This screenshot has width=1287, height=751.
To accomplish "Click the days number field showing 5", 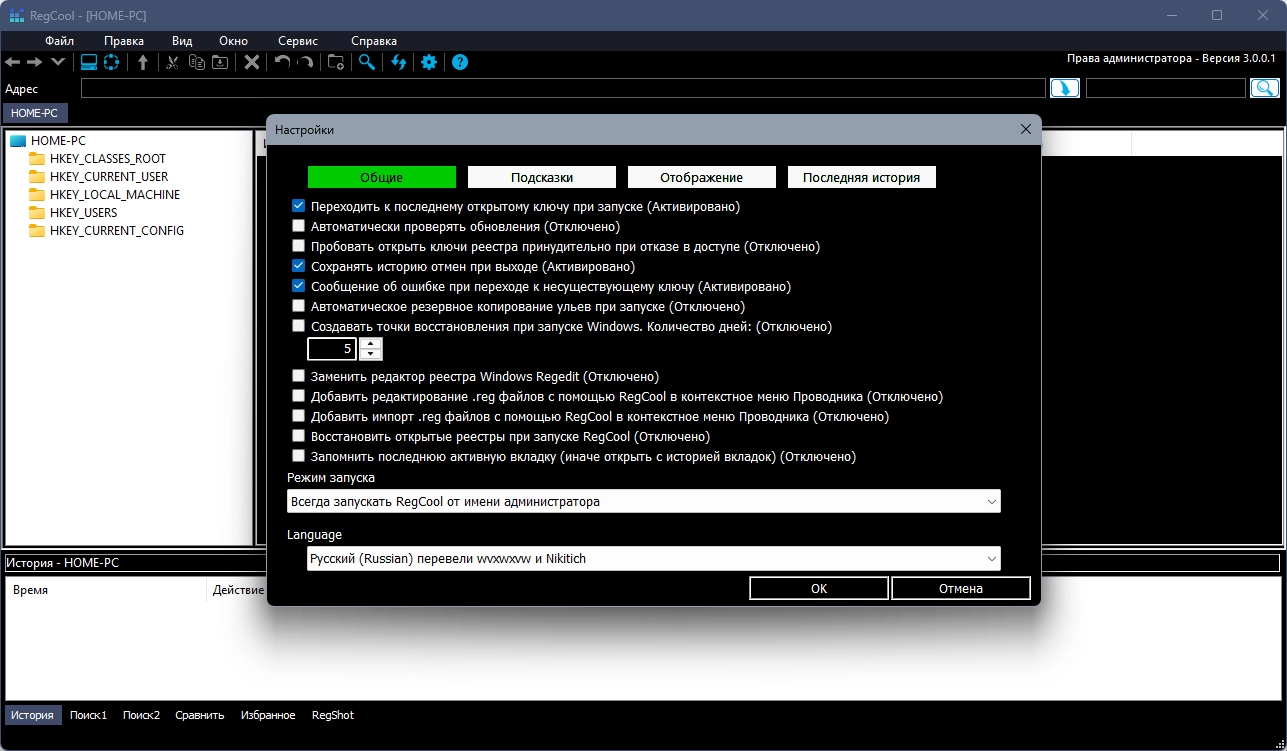I will [x=332, y=349].
